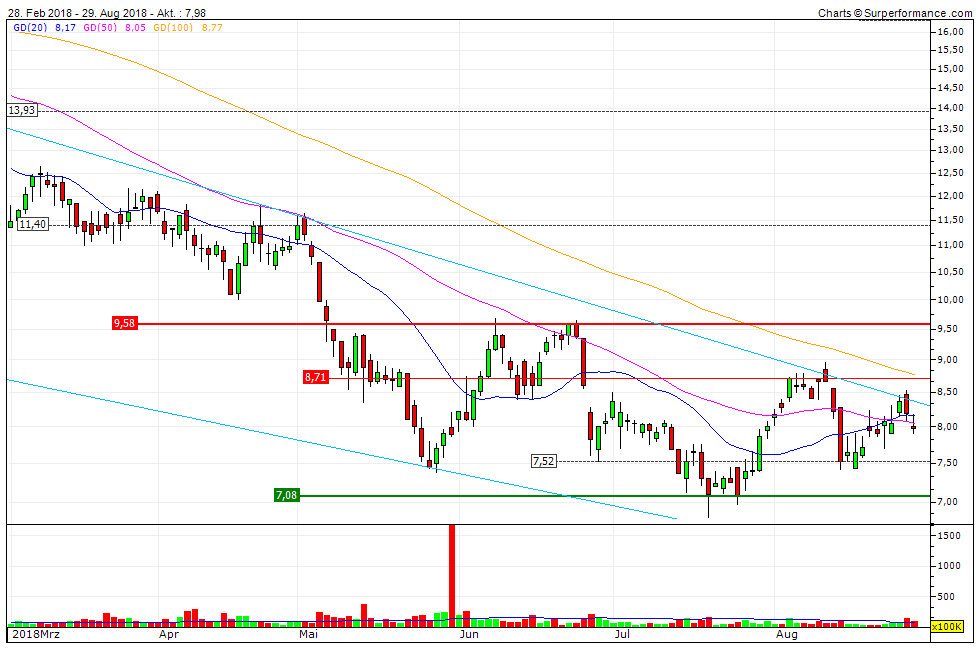Click the 2018Mrz time axis label
The image size is (980, 650).
pos(36,634)
